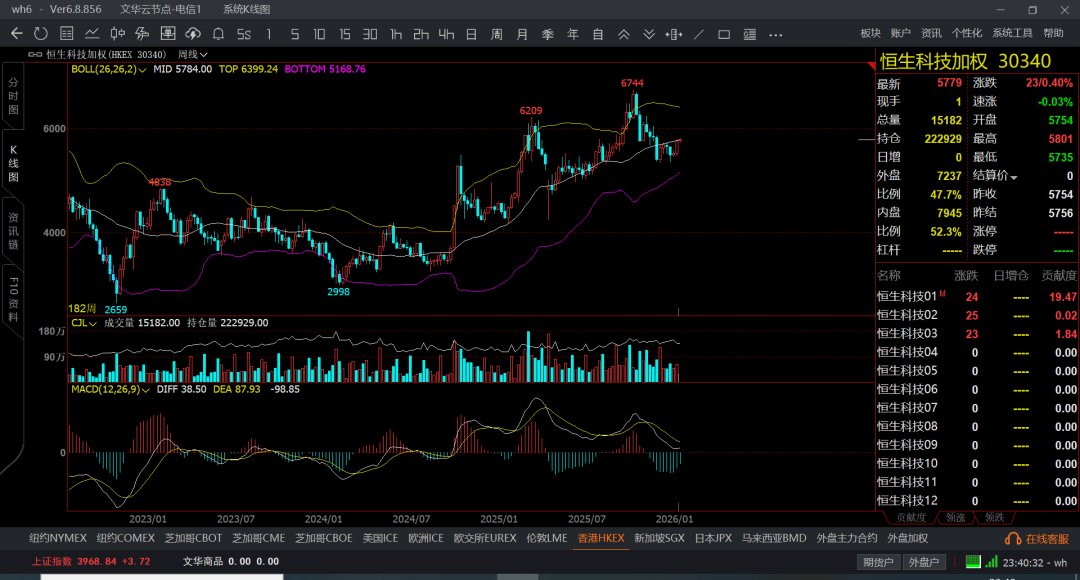Expand the 周线 period dropdown
1080x580 pixels.
tap(193, 54)
